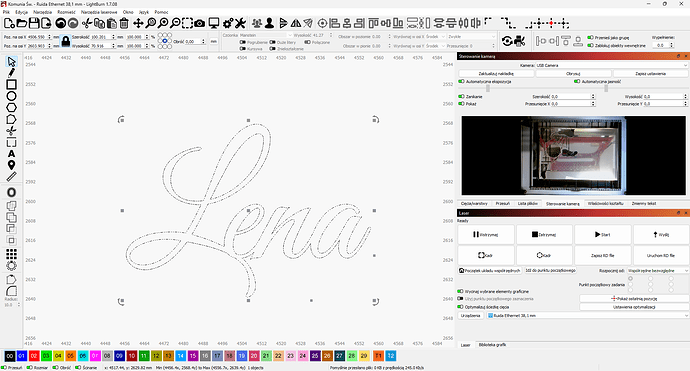Choose the Position Laser pin tool

tap(11, 165)
